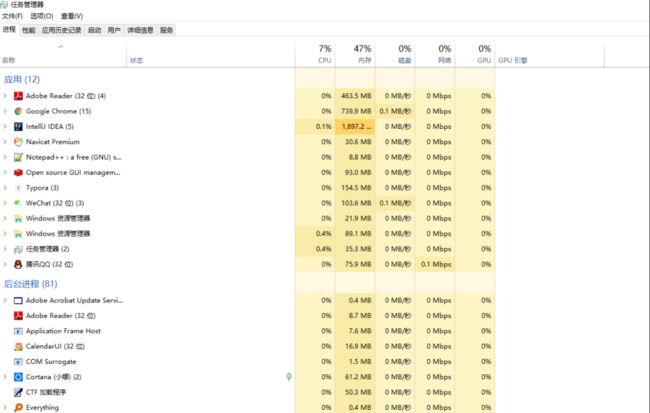Viewport: 650px width, 413px height.
Task: Expand the Adobe Acrobat Update Service row
Action: pos(5,301)
